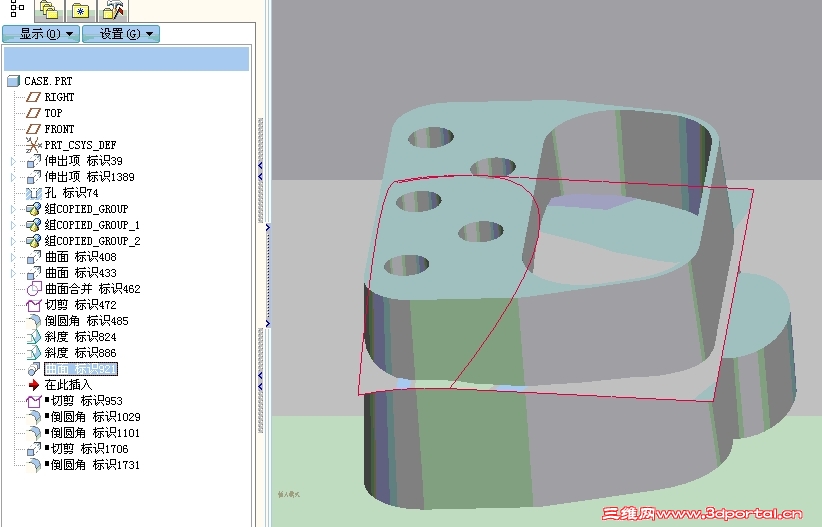Expand the 伸出项 标识1389 feature
The width and height of the screenshot is (822, 527).
(14, 177)
